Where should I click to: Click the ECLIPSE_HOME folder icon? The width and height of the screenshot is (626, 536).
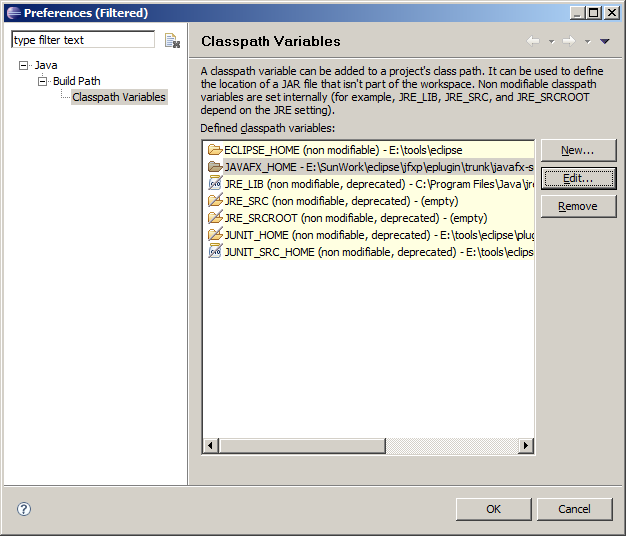pos(214,150)
